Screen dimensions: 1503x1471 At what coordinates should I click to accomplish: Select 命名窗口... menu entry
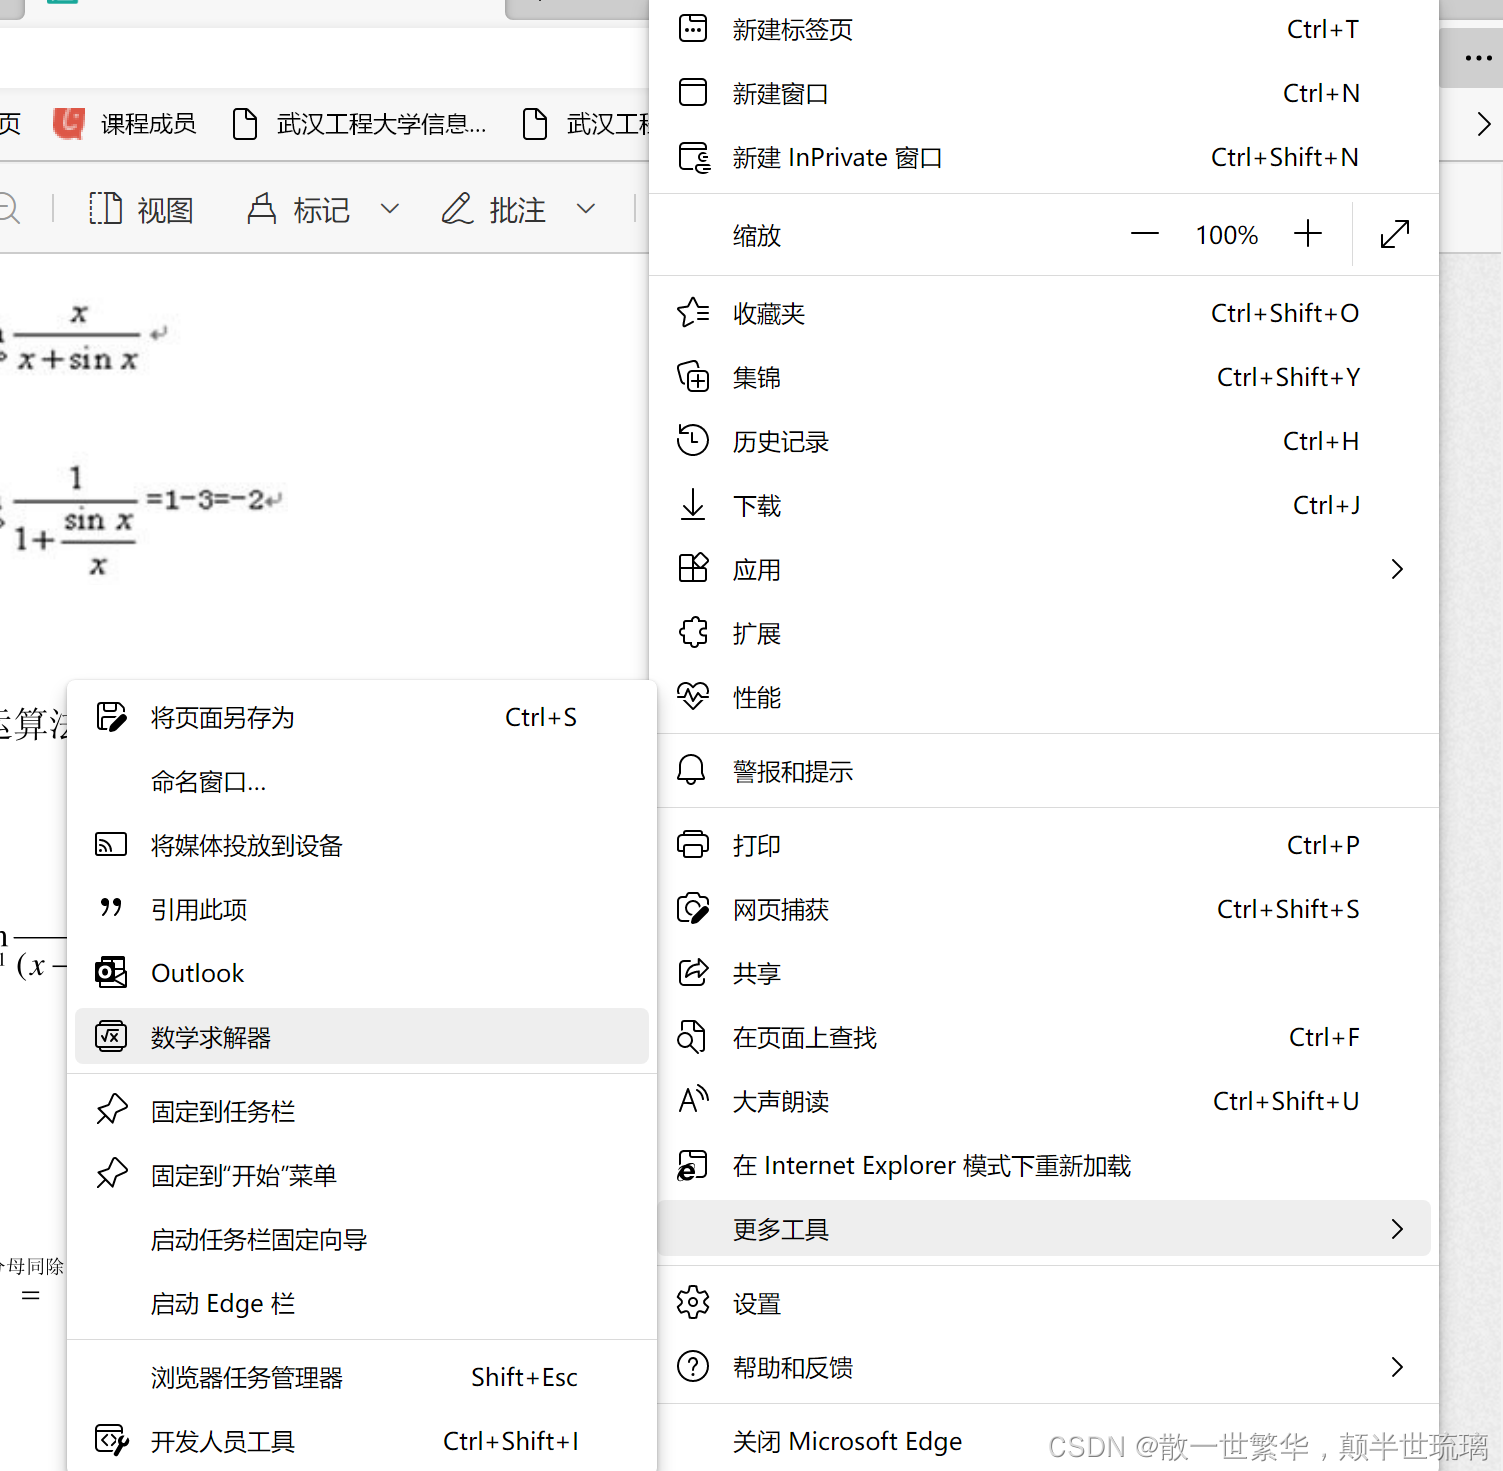(362, 781)
